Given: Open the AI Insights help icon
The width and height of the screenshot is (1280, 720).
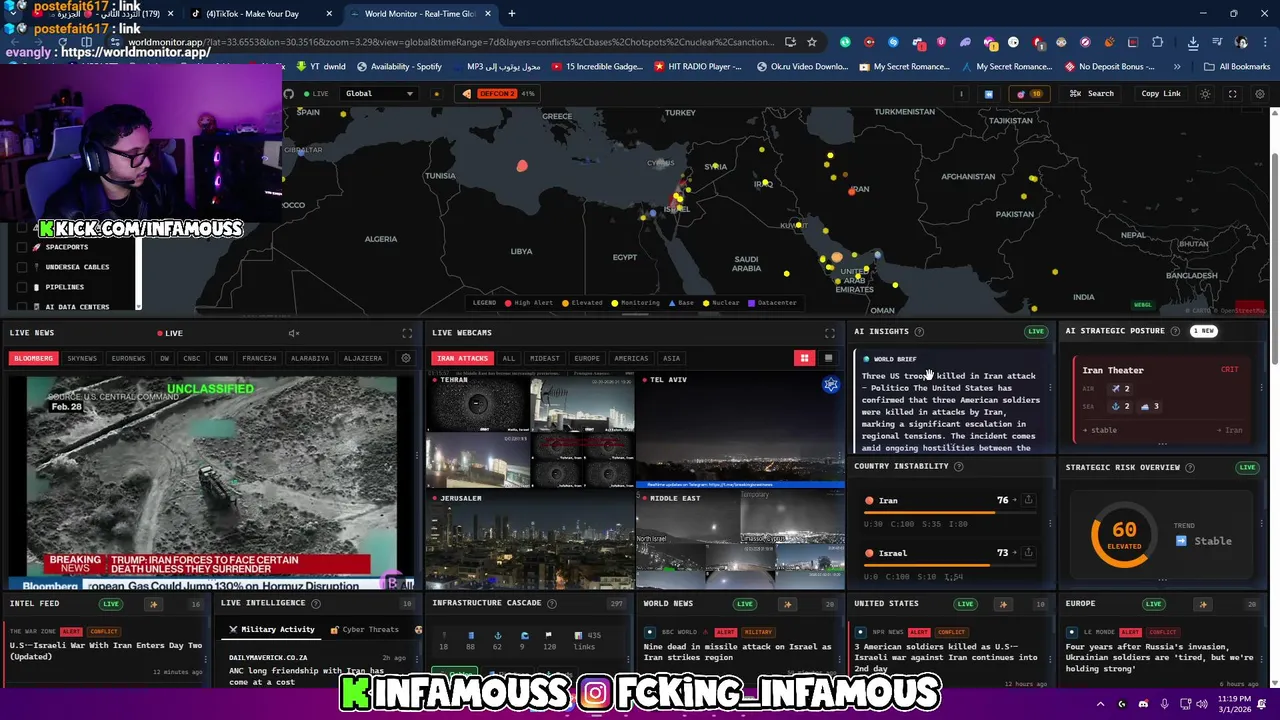Looking at the screenshot, I should 919,332.
